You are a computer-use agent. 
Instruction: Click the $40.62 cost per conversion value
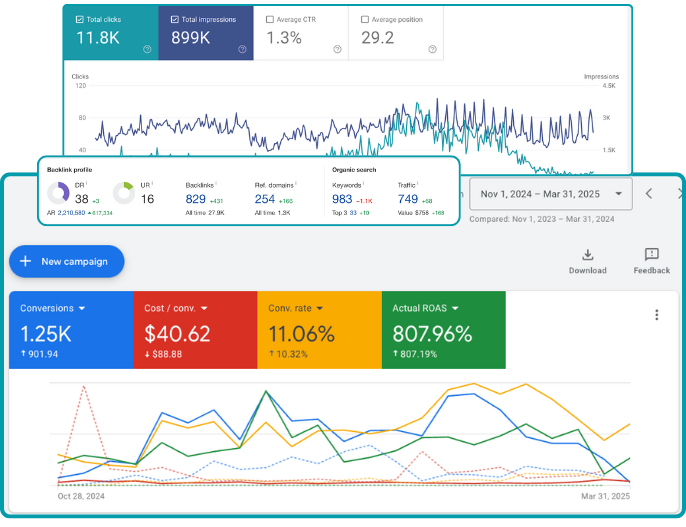coord(177,334)
